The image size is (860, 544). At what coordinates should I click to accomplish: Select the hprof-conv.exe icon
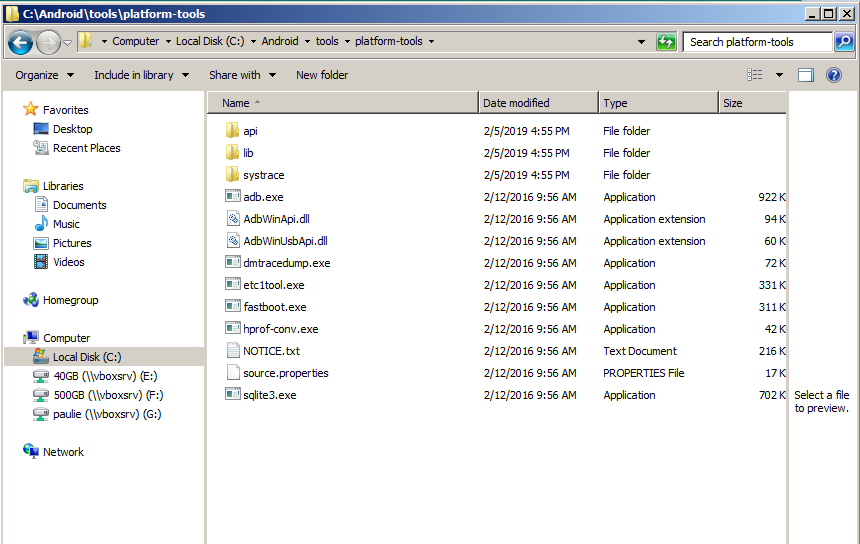pos(233,328)
